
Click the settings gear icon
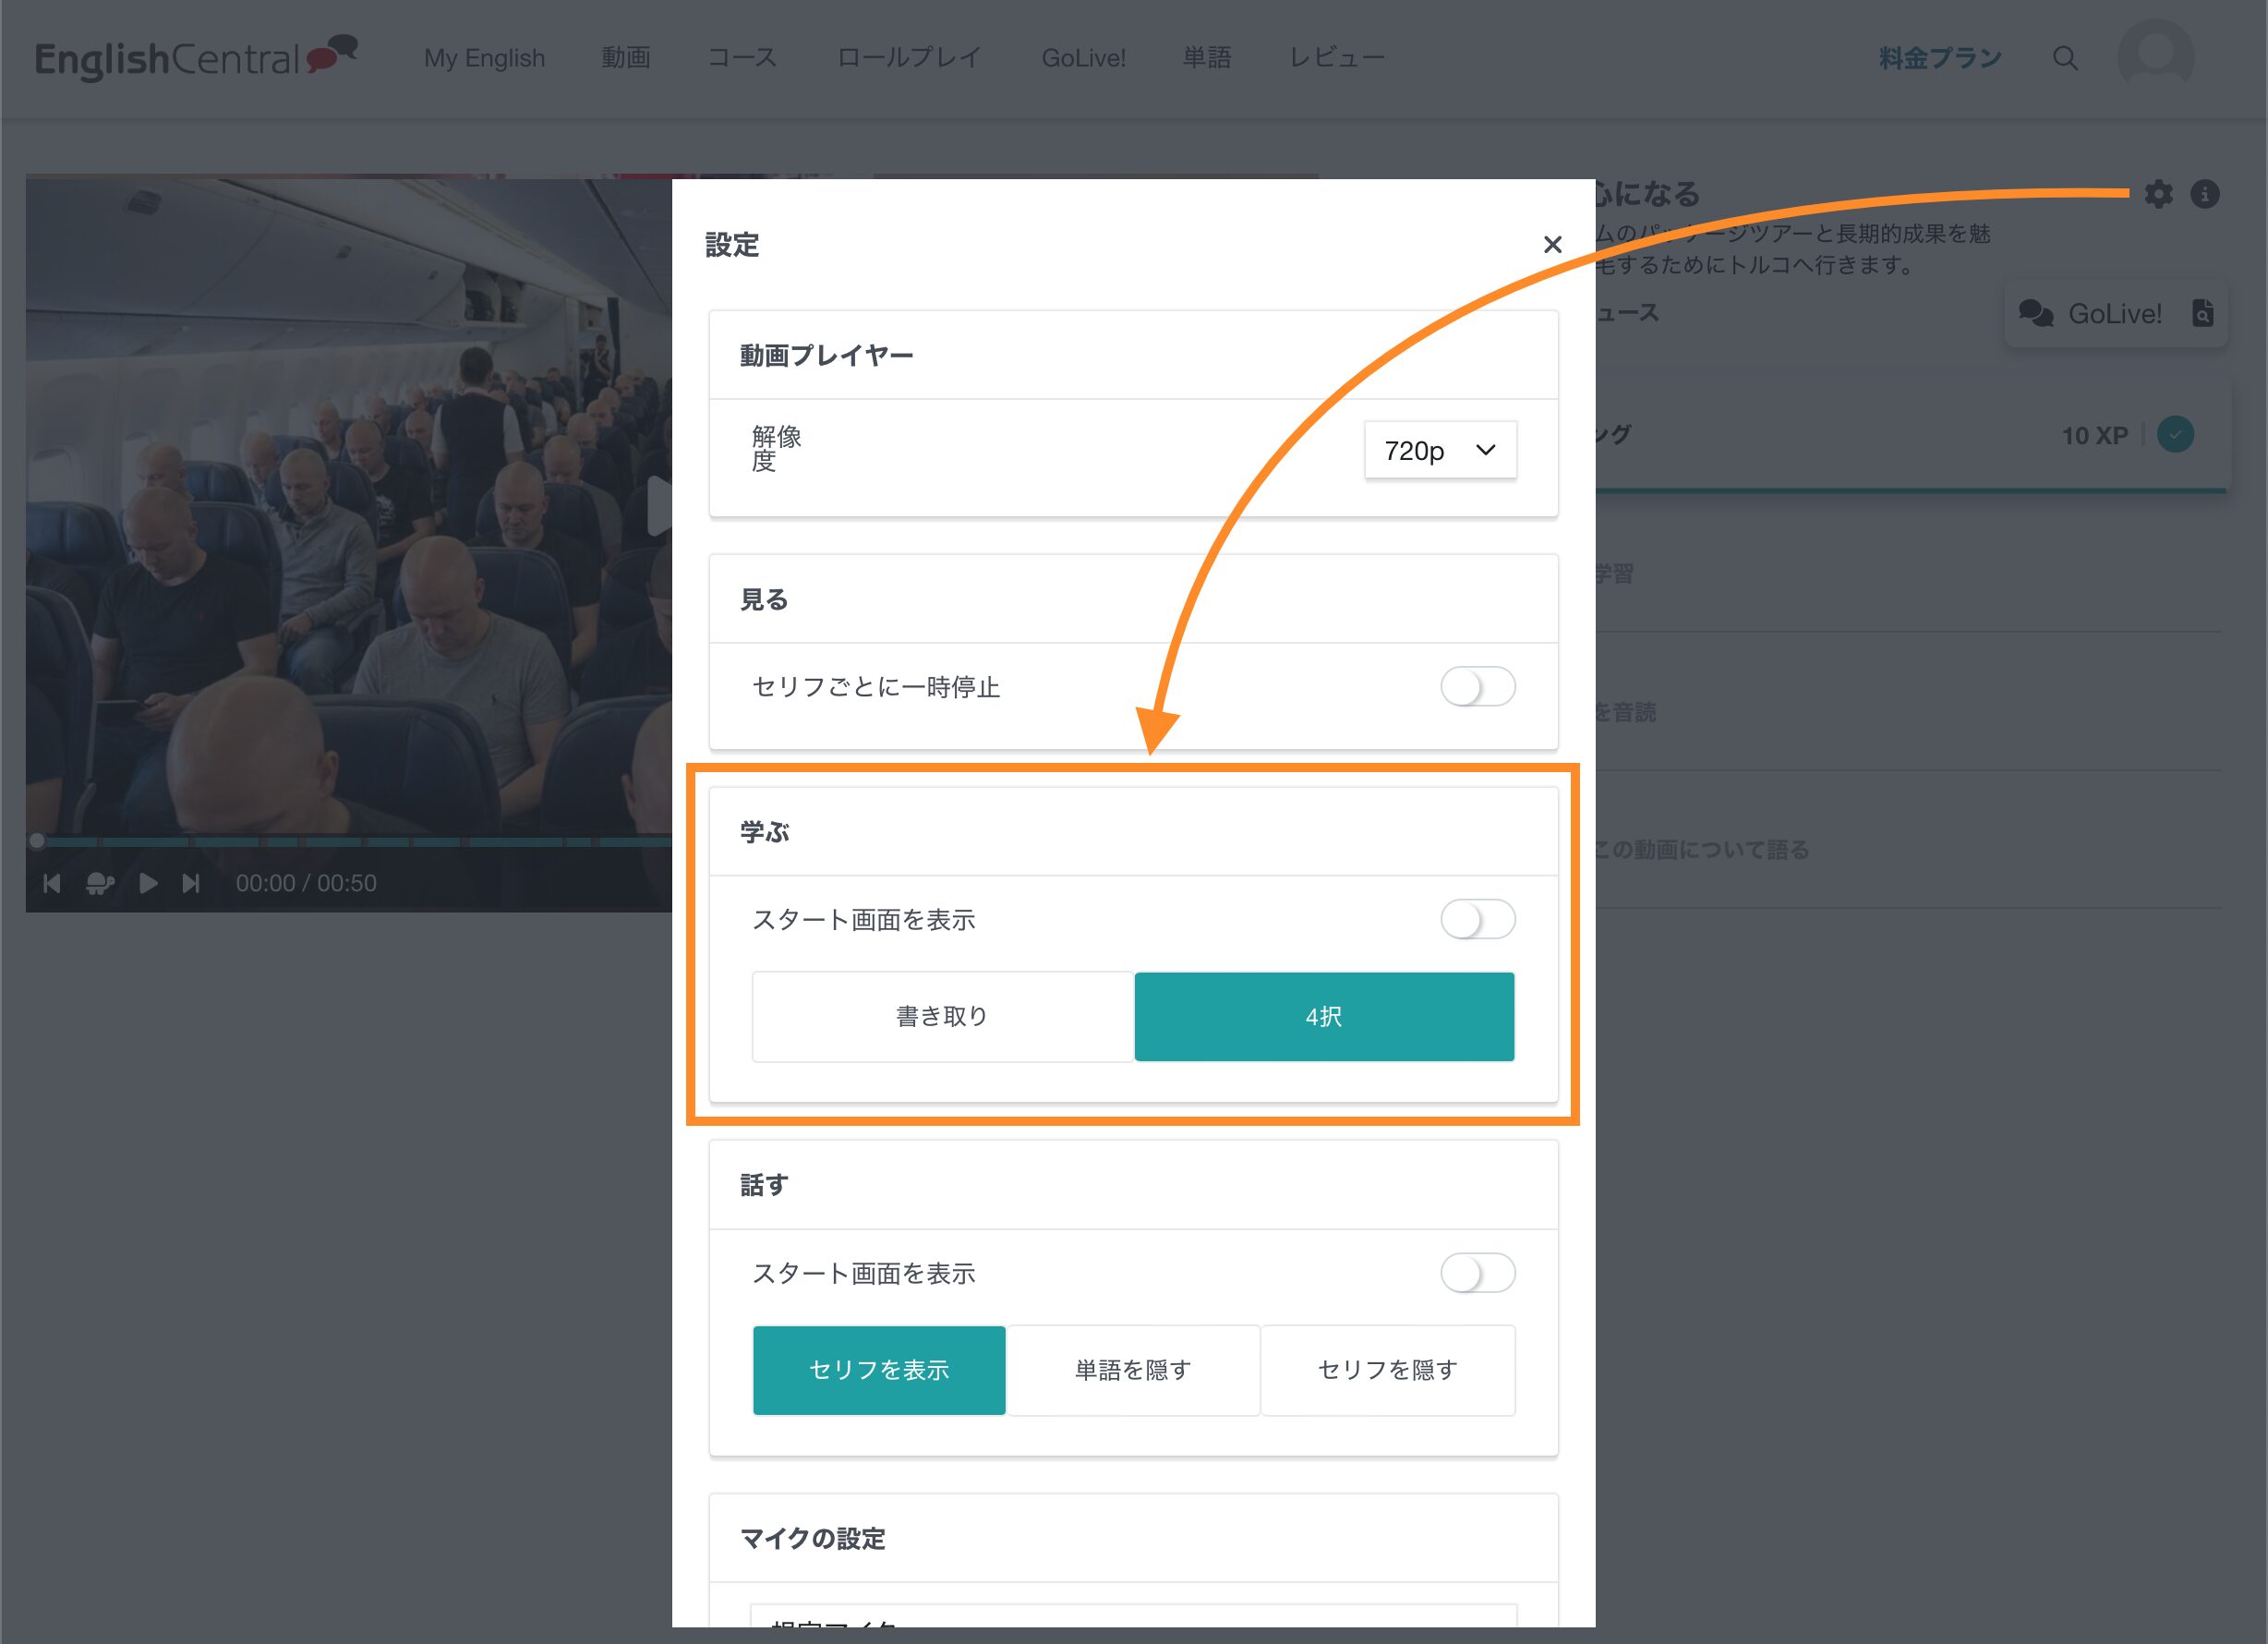pos(2158,194)
